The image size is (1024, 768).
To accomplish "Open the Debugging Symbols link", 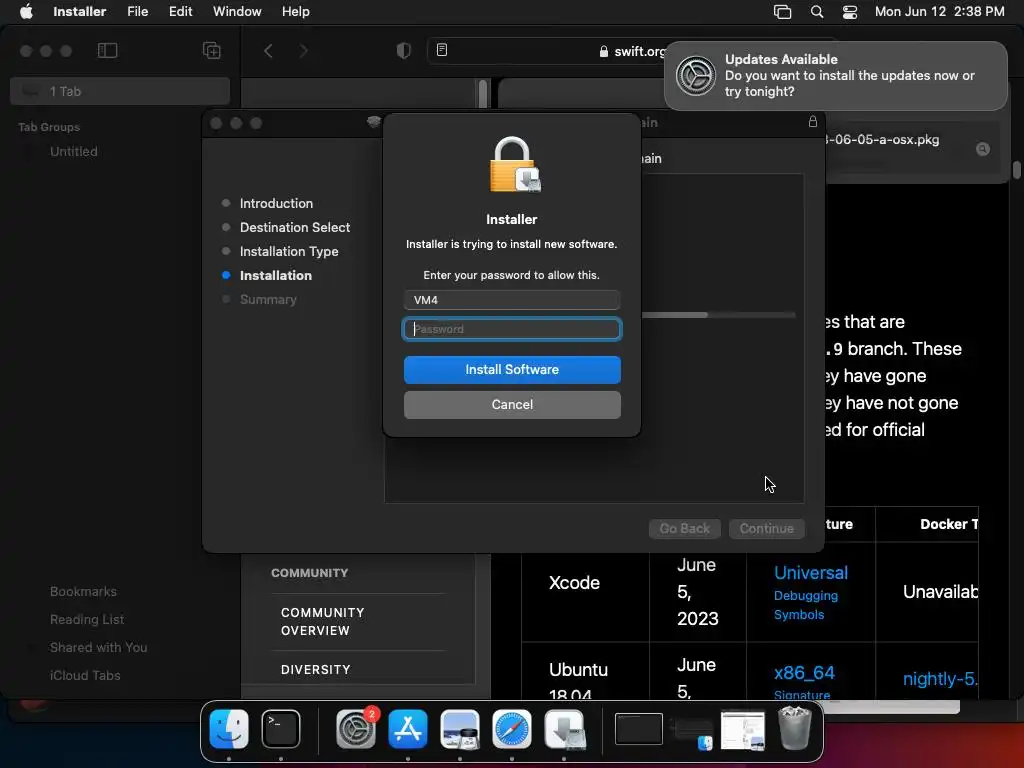I will [x=805, y=605].
